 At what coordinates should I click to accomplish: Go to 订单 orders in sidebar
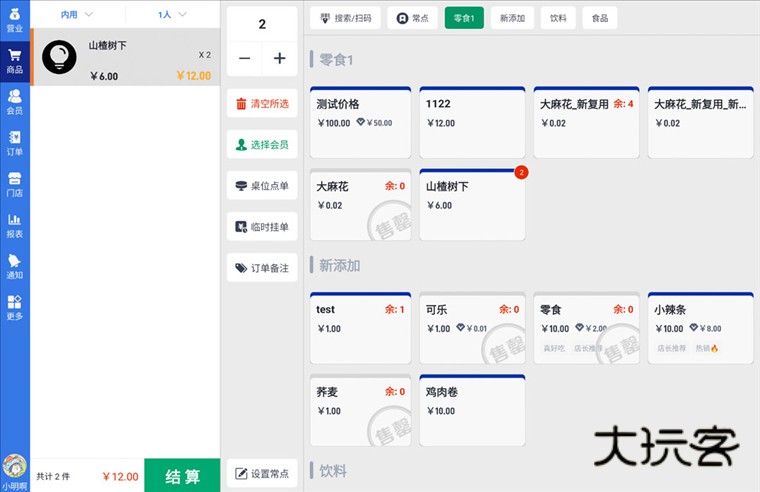pyautogui.click(x=15, y=143)
